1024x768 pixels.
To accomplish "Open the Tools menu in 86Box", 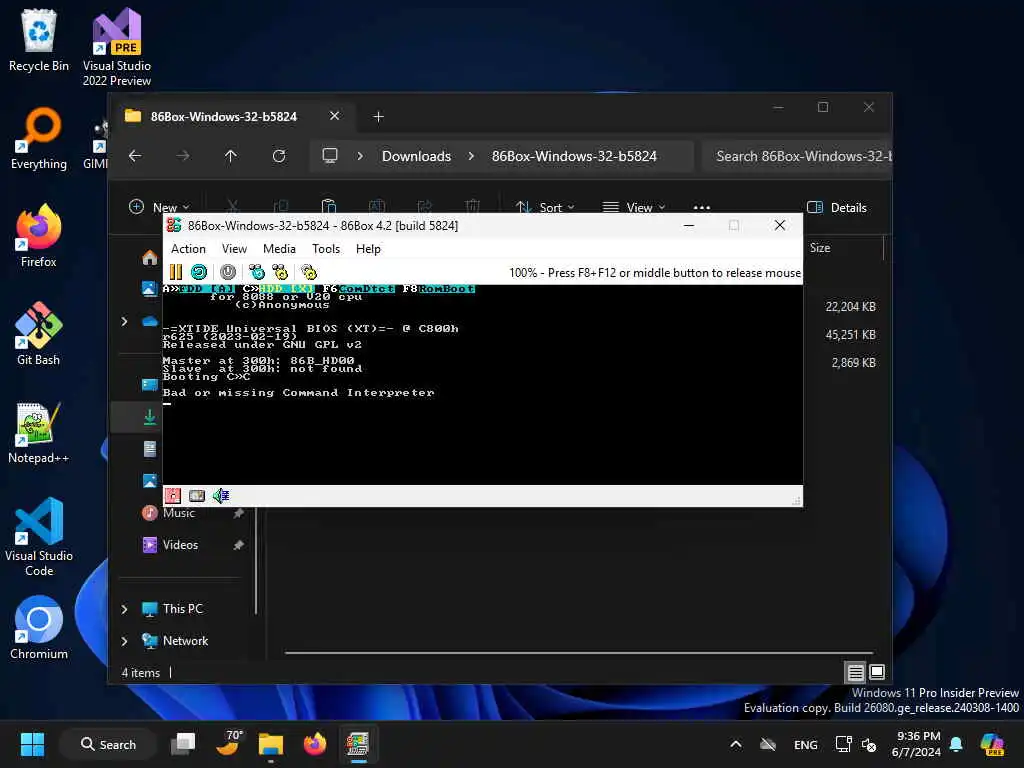I will [326, 249].
